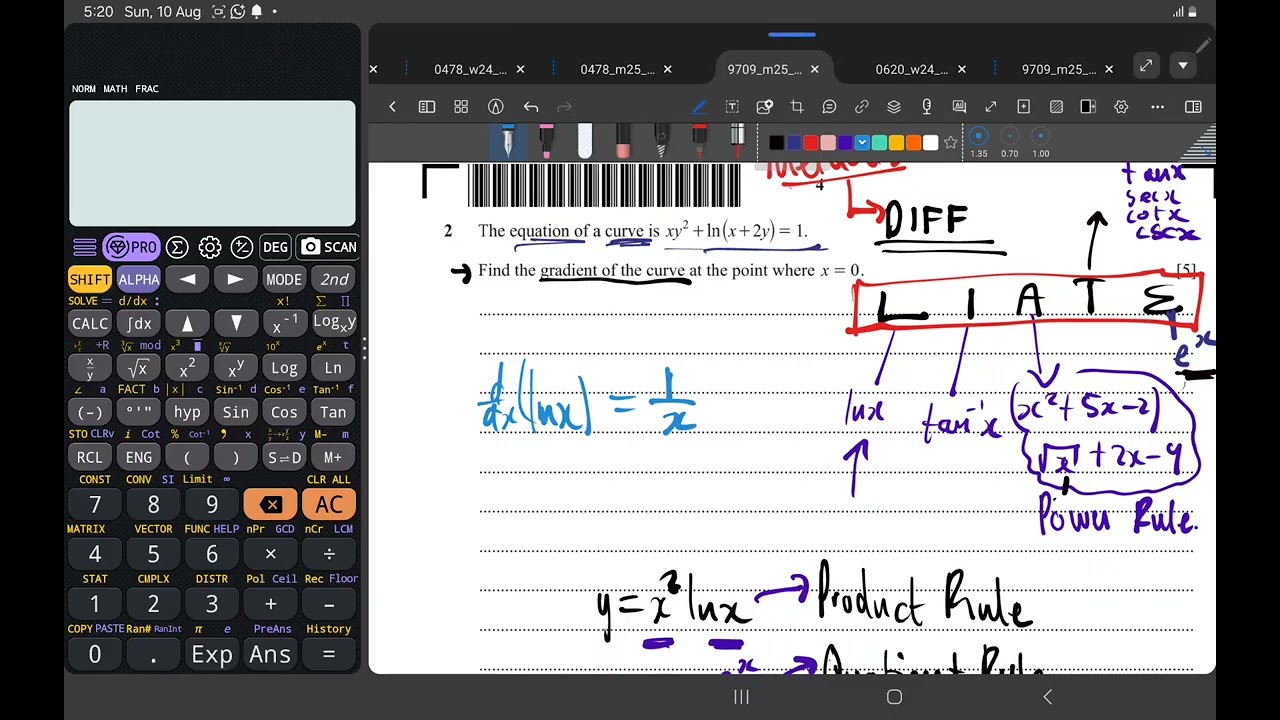Clear everything with AC
Screen dimensions: 1280x720
tap(329, 505)
